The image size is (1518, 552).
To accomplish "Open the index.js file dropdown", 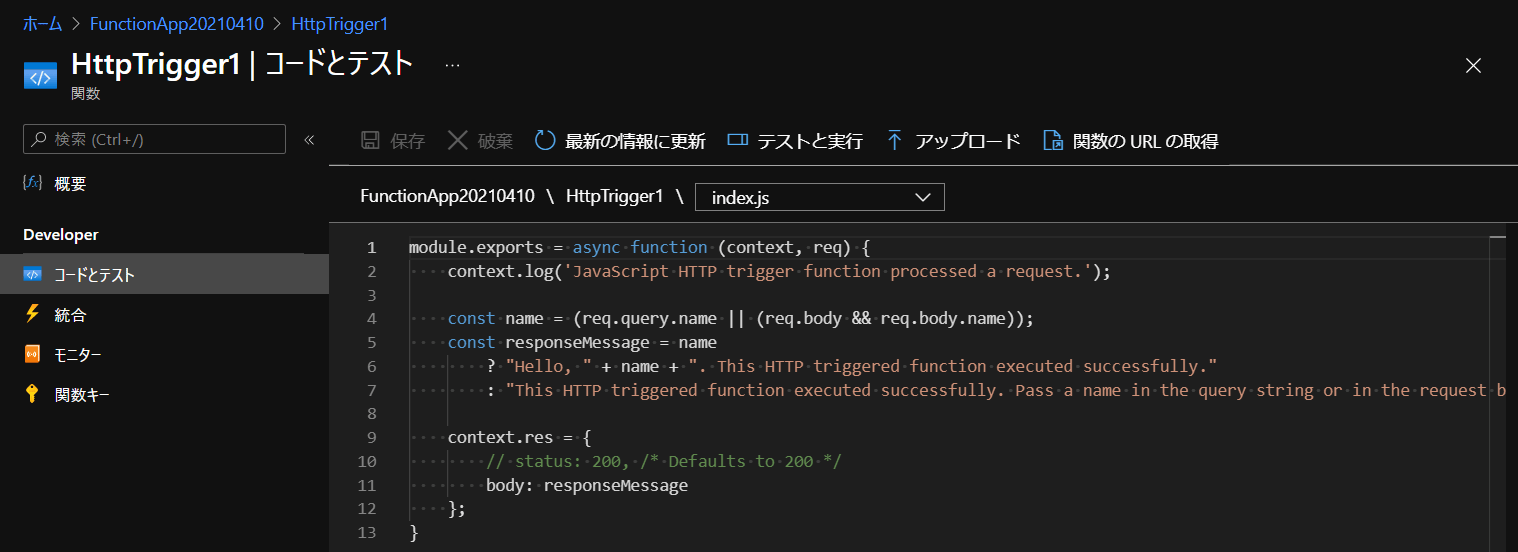I will coord(820,197).
